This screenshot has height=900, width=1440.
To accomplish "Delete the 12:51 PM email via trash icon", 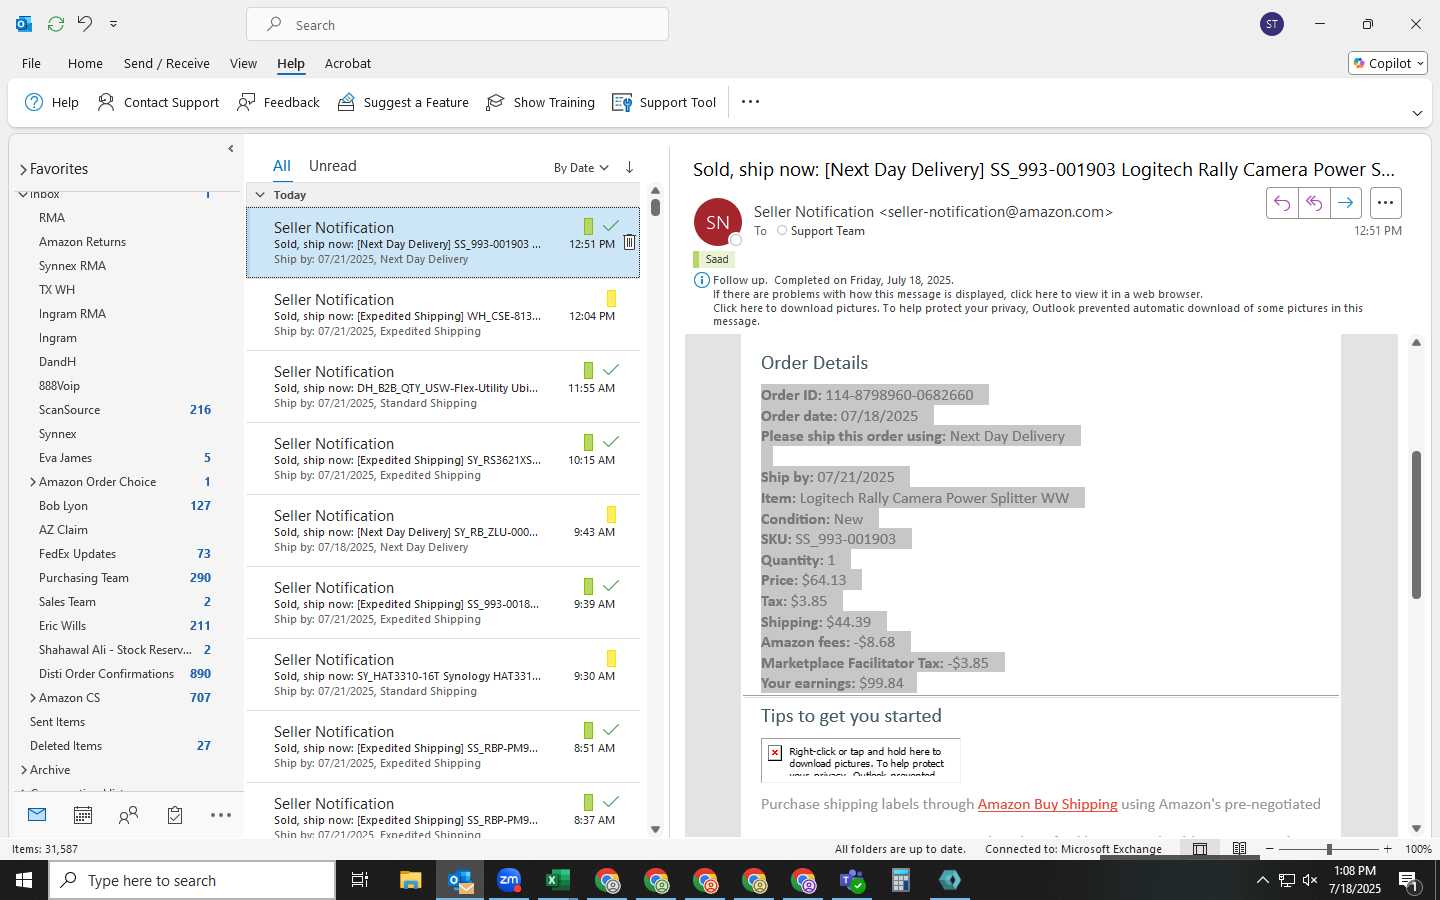I will click(629, 242).
